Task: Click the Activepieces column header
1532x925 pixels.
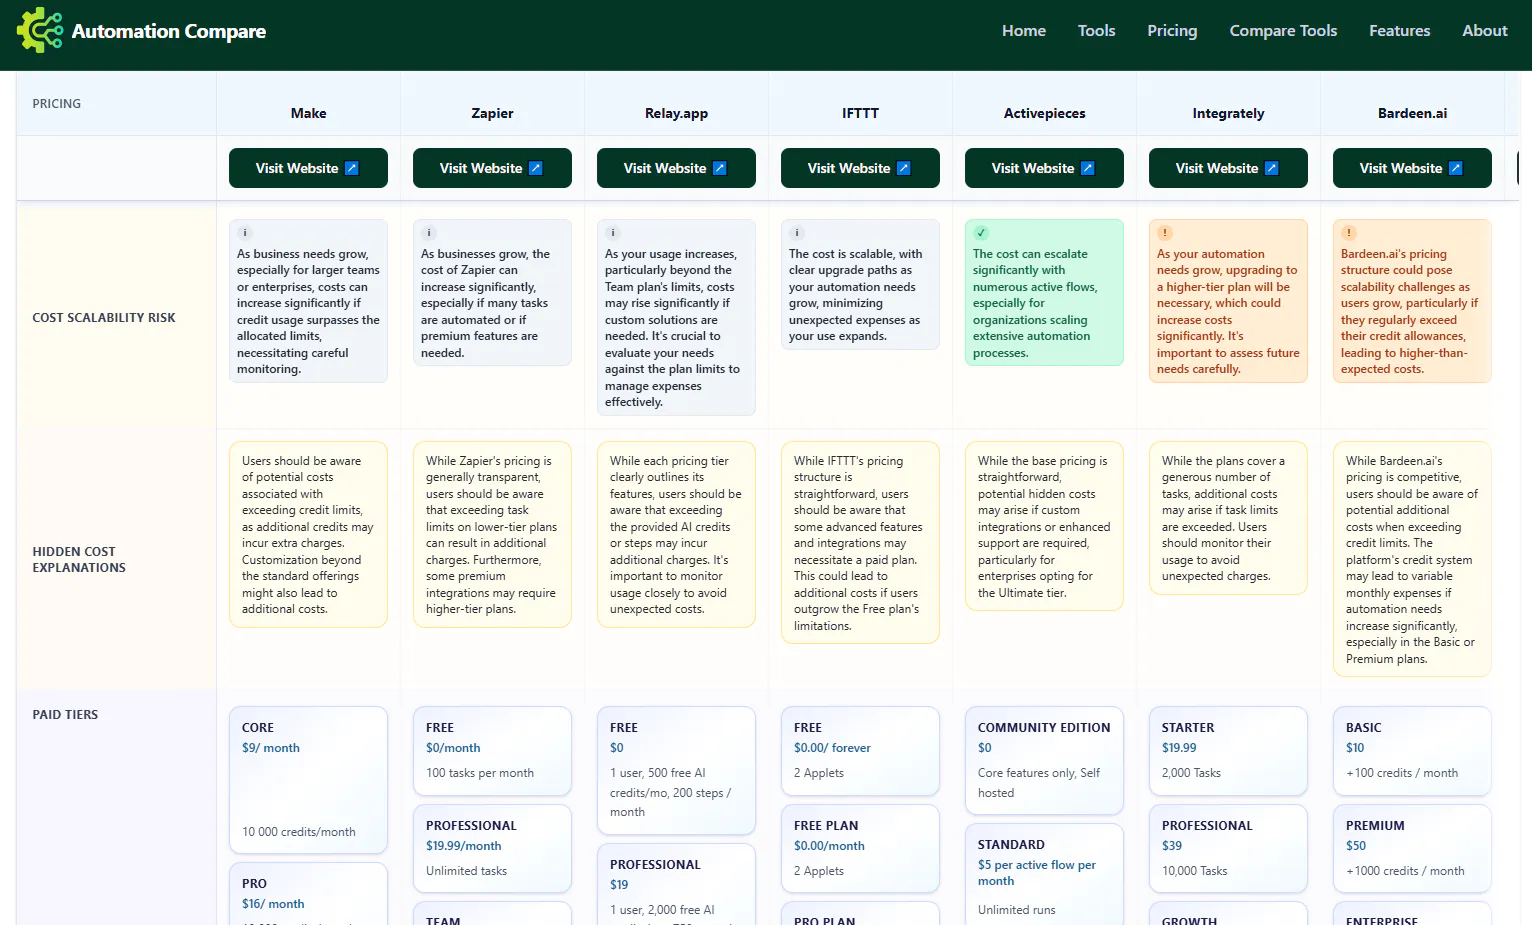Action: tap(1044, 113)
